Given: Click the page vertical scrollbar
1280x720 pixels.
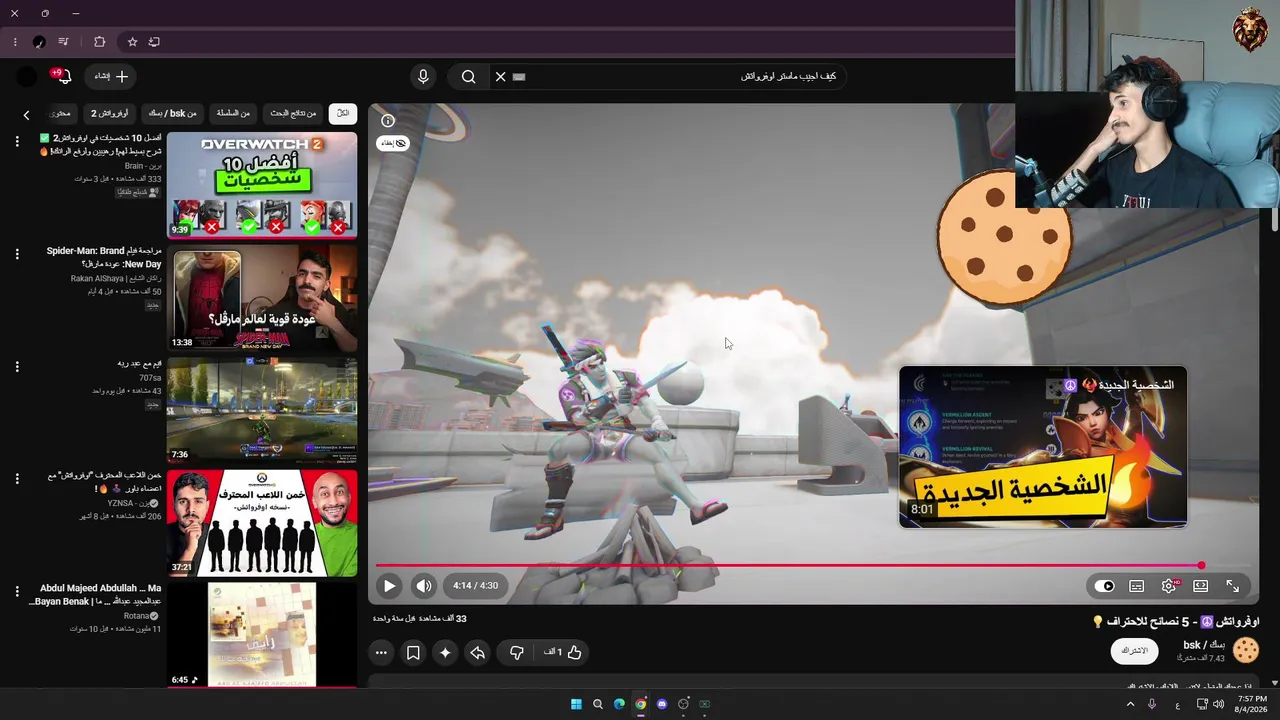Looking at the screenshot, I should coord(1275,220).
